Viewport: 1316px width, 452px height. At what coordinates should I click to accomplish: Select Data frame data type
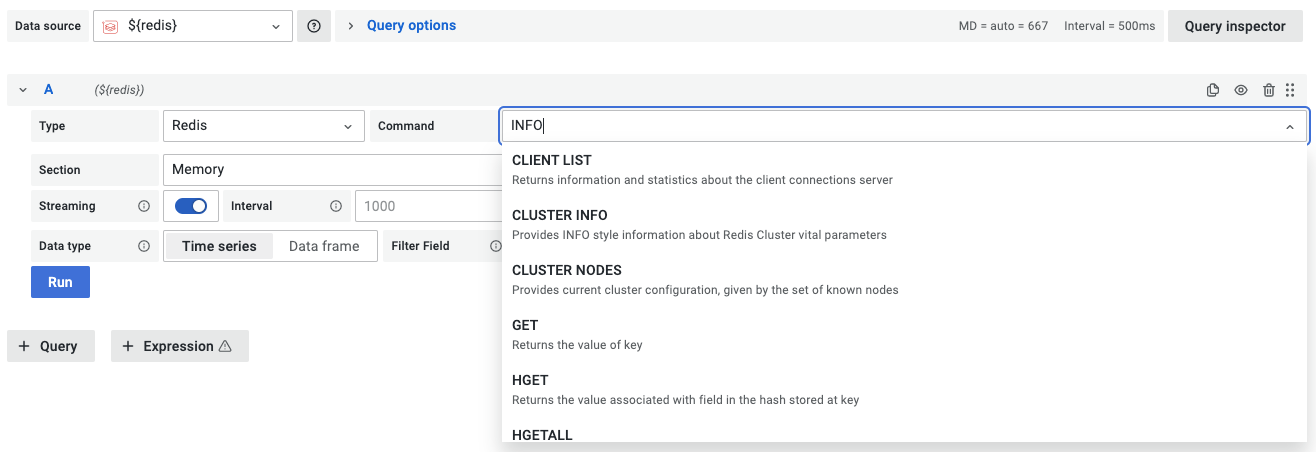pos(324,246)
